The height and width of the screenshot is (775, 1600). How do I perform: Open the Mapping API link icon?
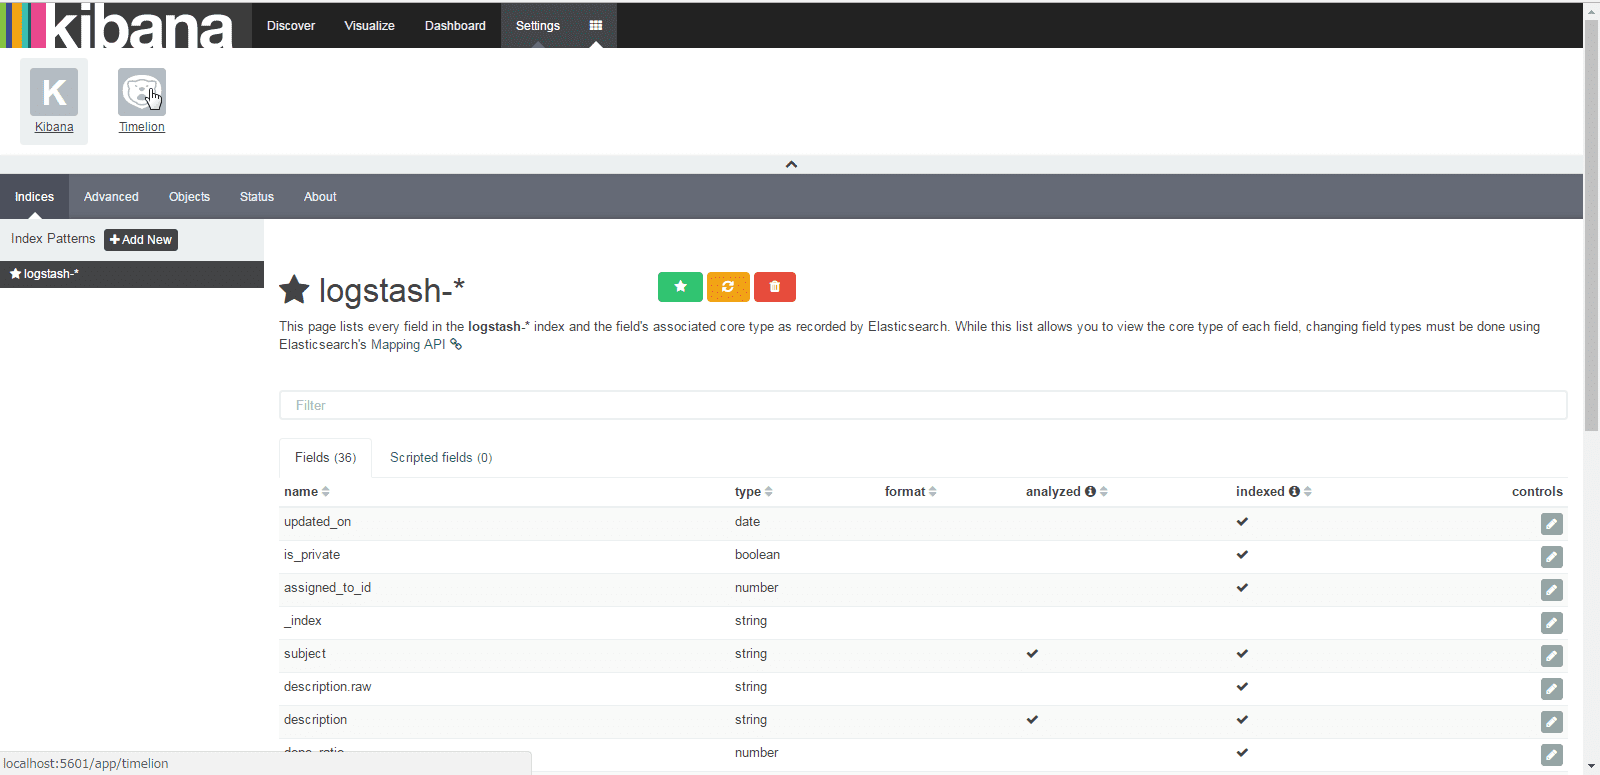(x=456, y=345)
